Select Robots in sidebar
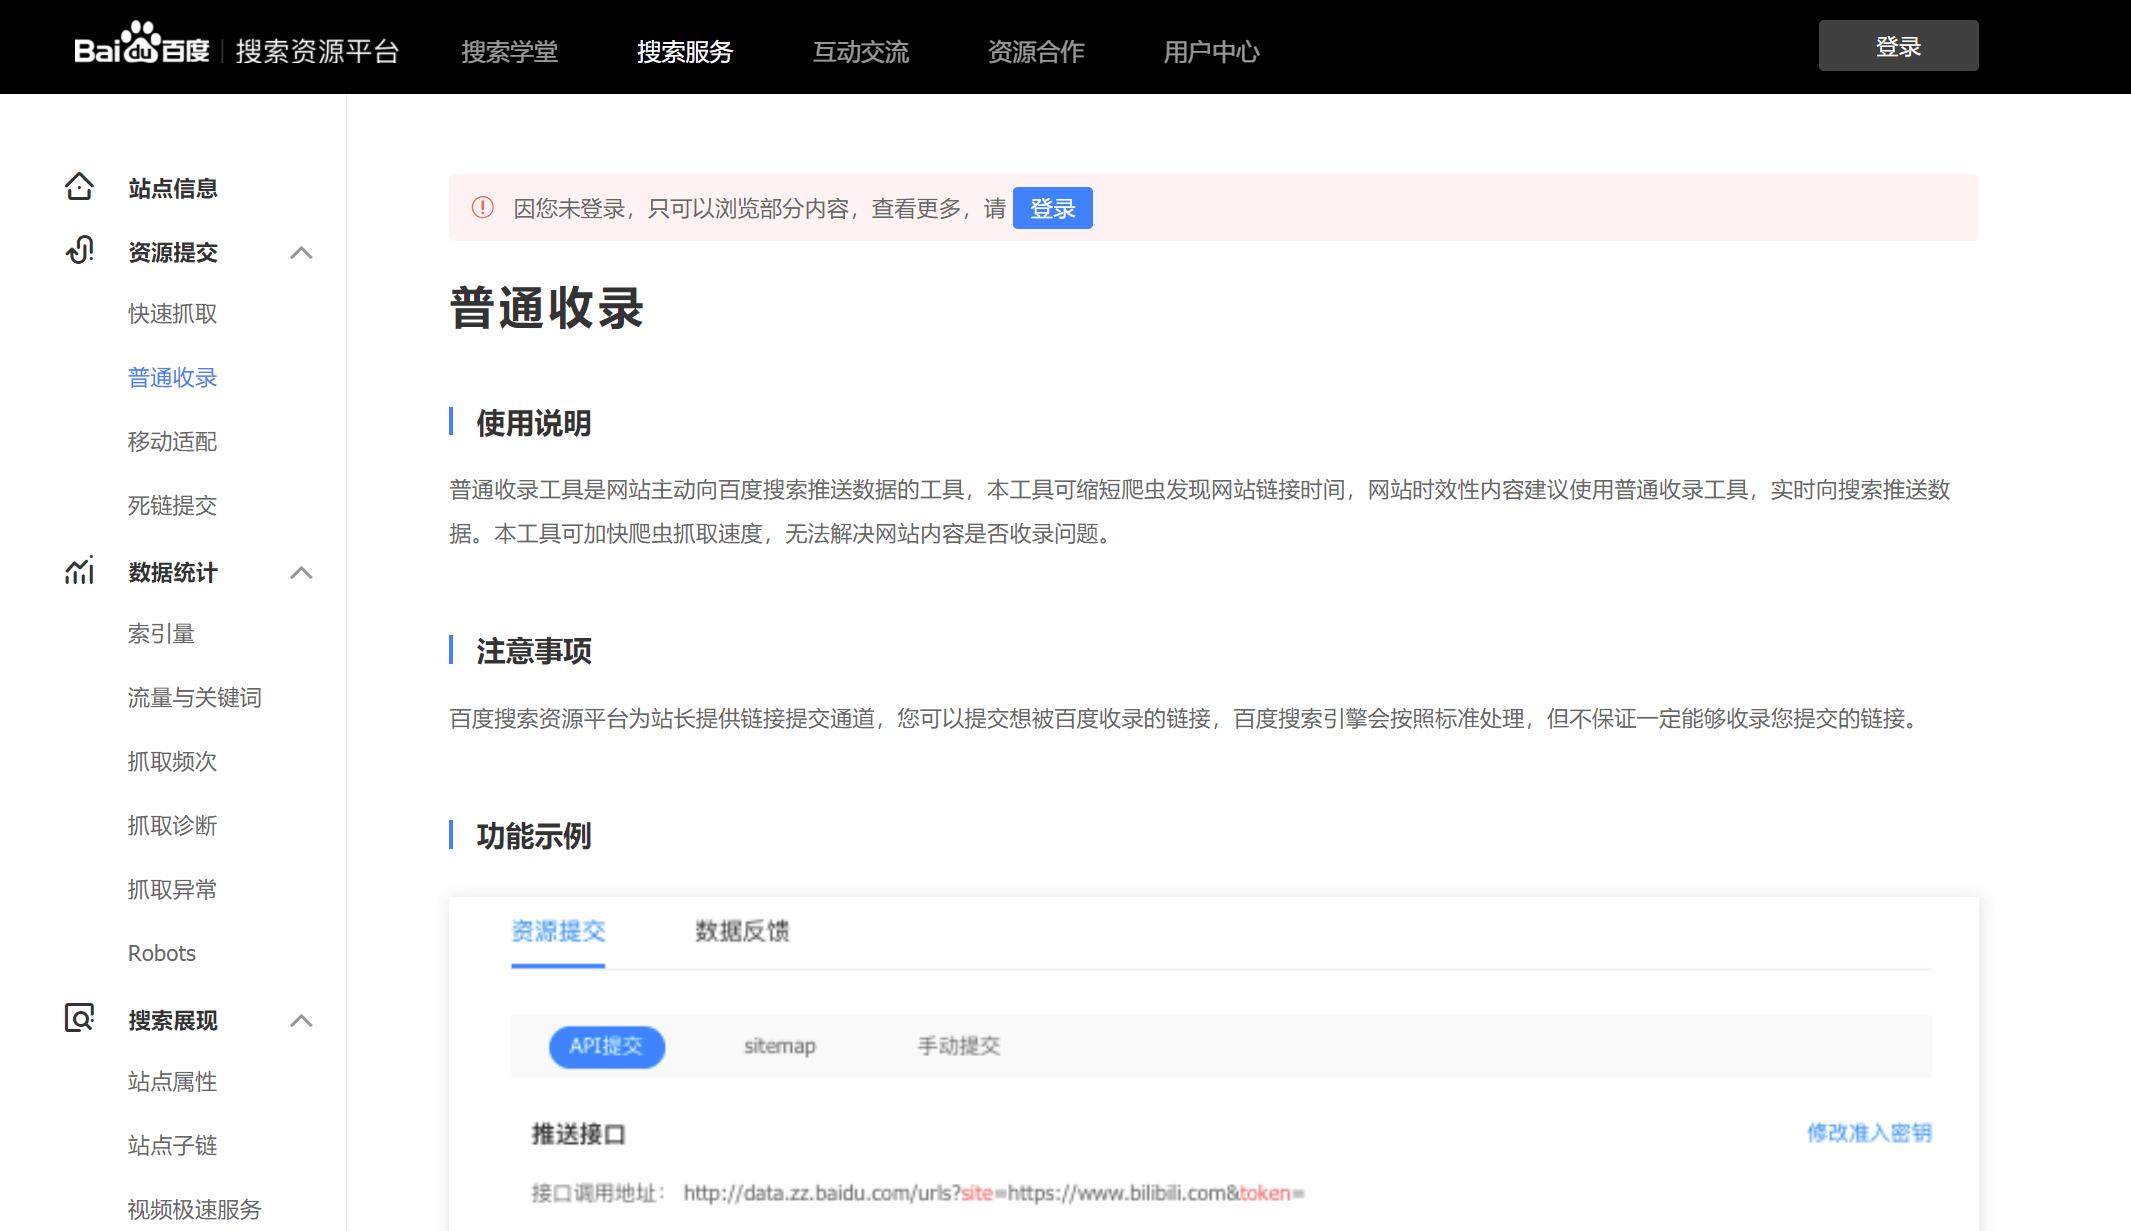This screenshot has width=2131, height=1231. click(162, 953)
